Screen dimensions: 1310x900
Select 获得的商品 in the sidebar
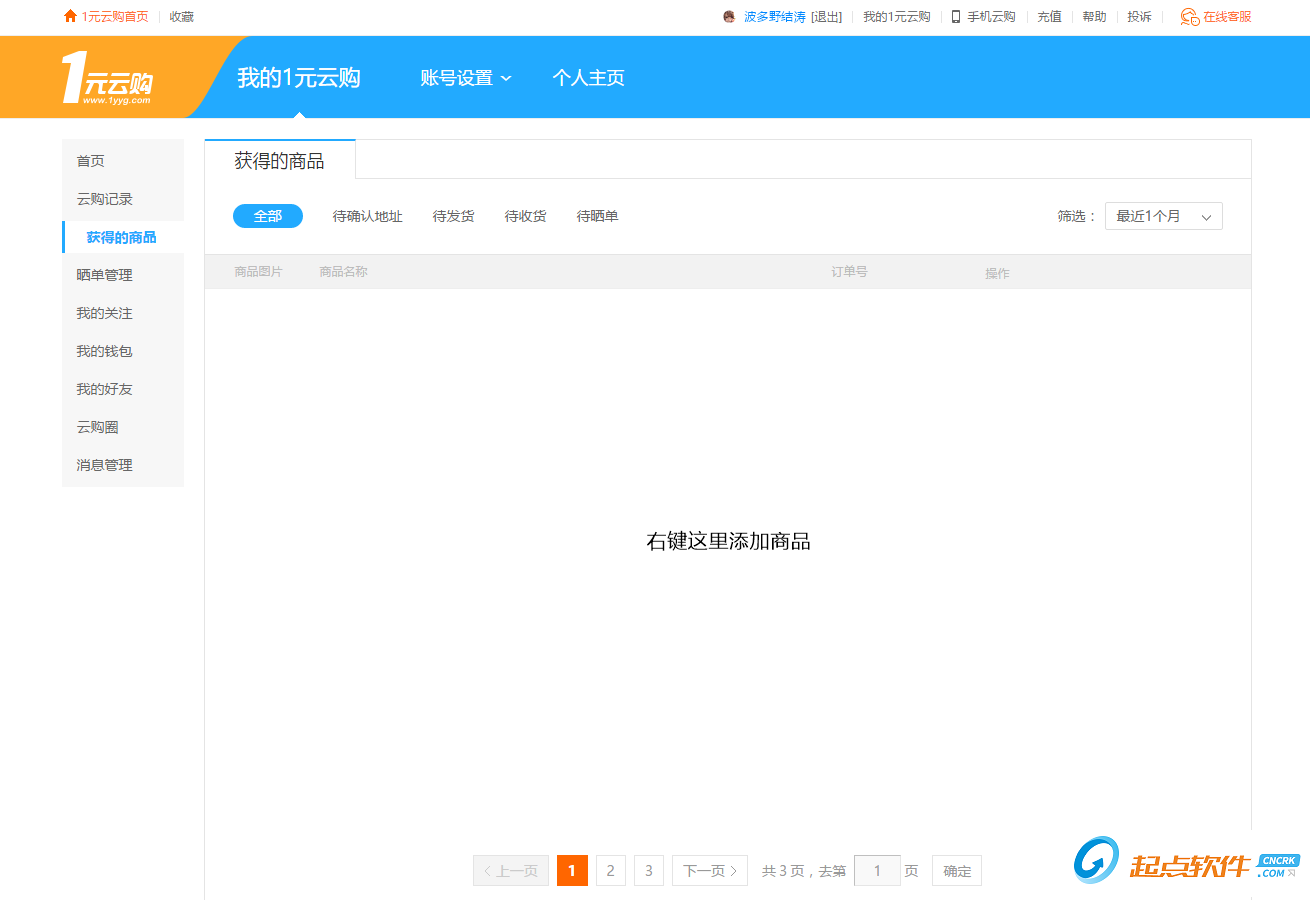tap(123, 237)
